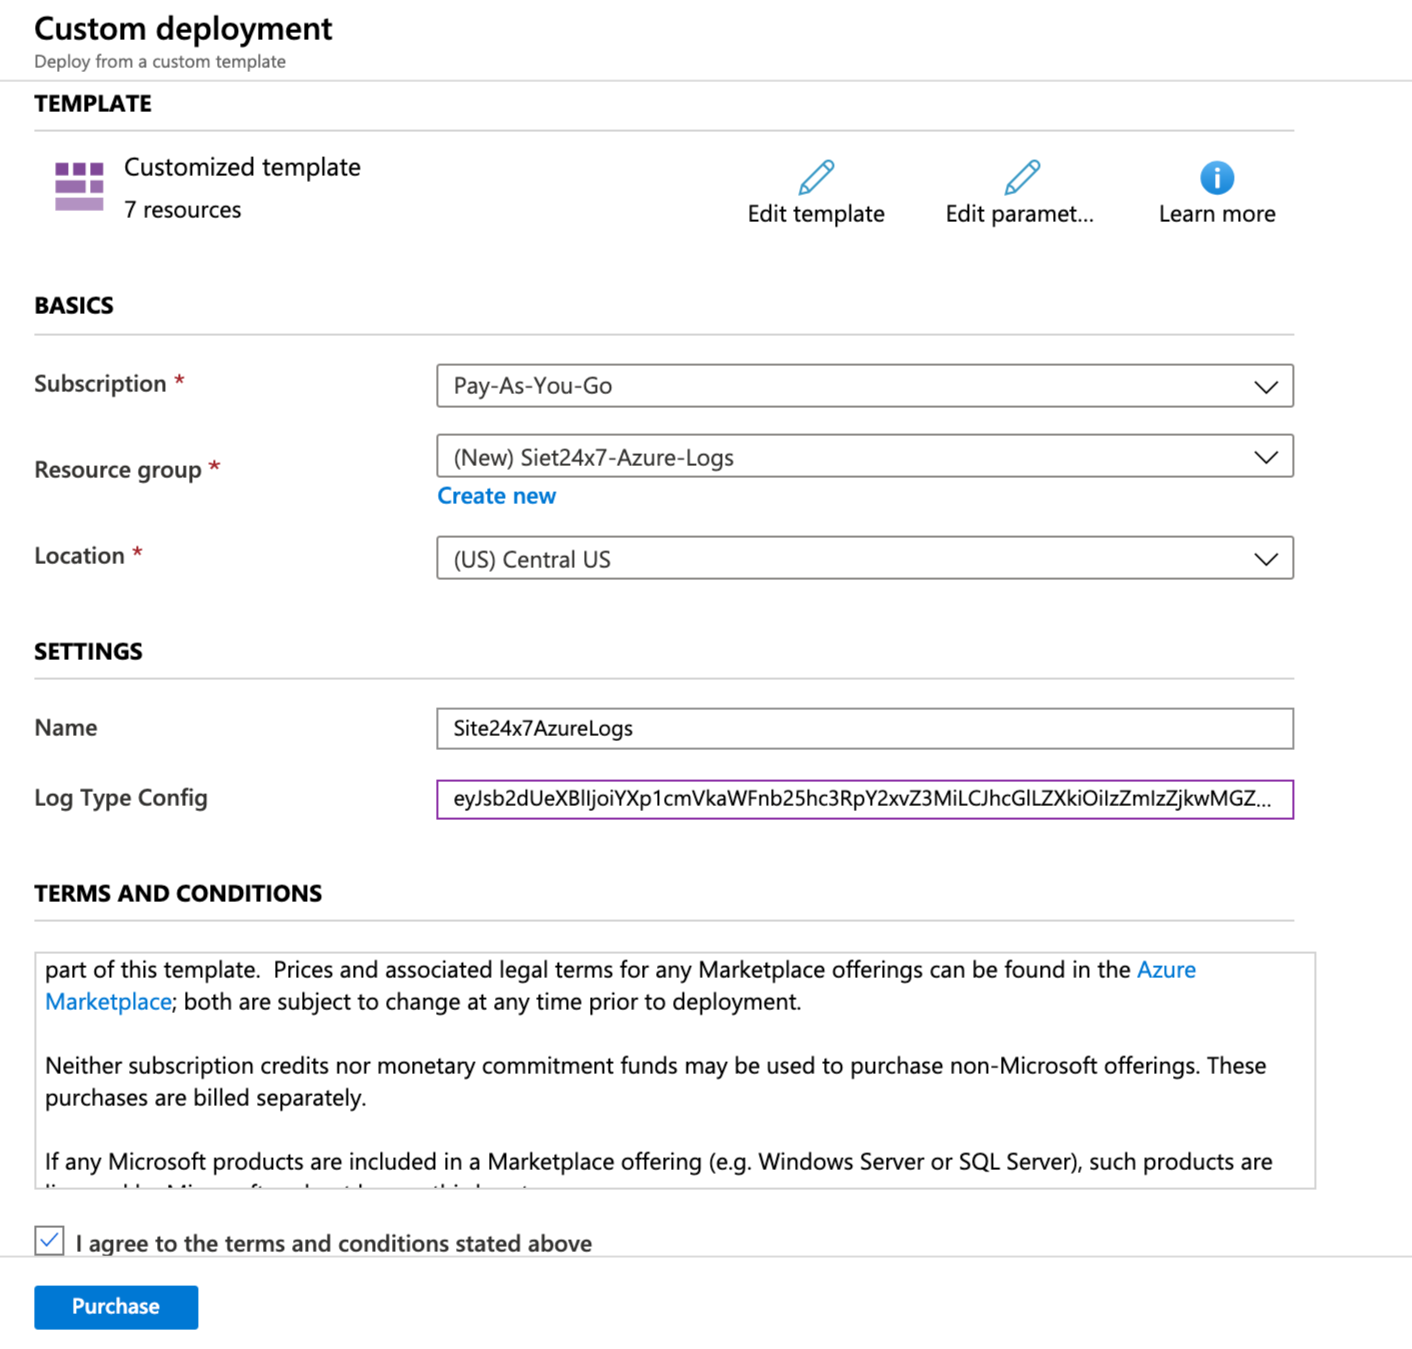
Task: Select the Name input field
Action: point(865,728)
